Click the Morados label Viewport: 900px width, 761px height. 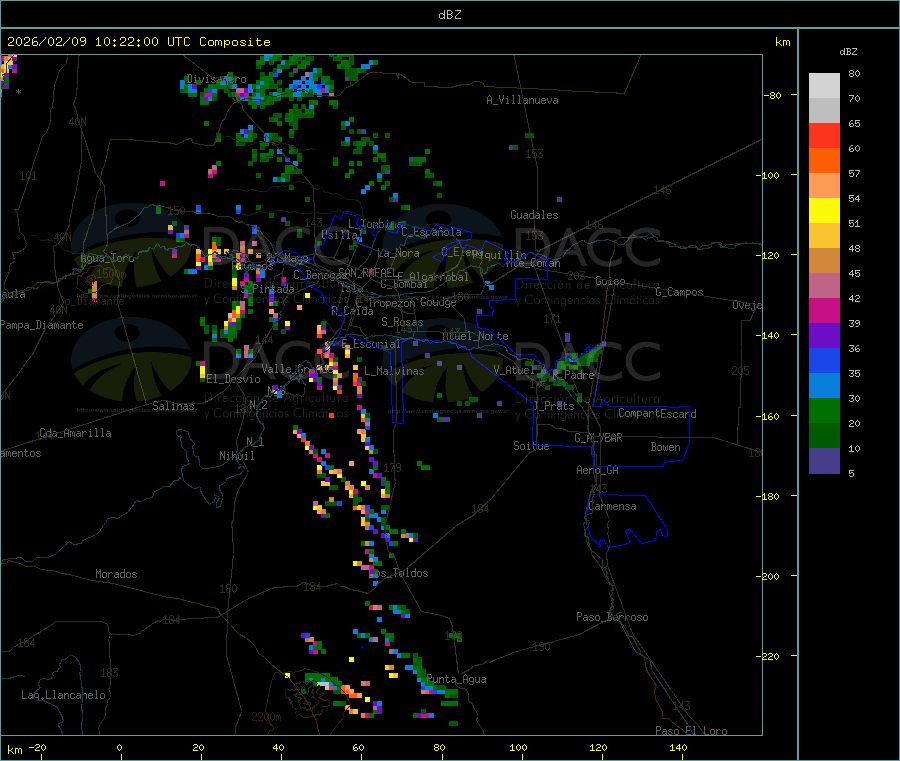(x=116, y=574)
